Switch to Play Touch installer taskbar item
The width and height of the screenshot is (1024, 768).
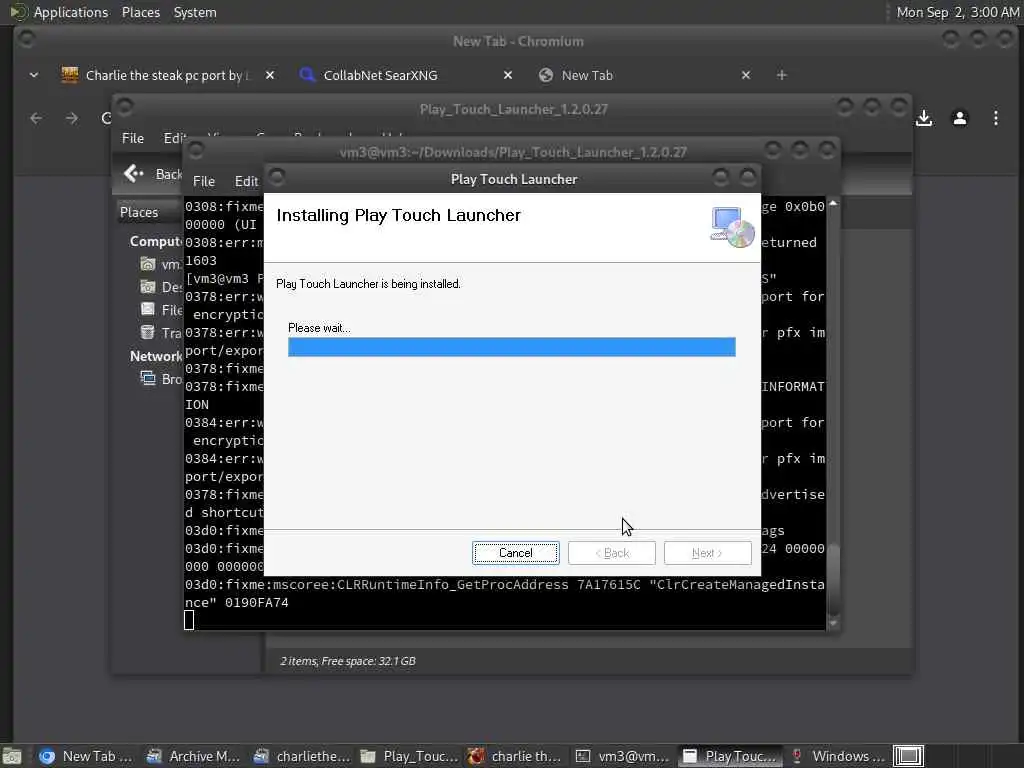pos(729,756)
